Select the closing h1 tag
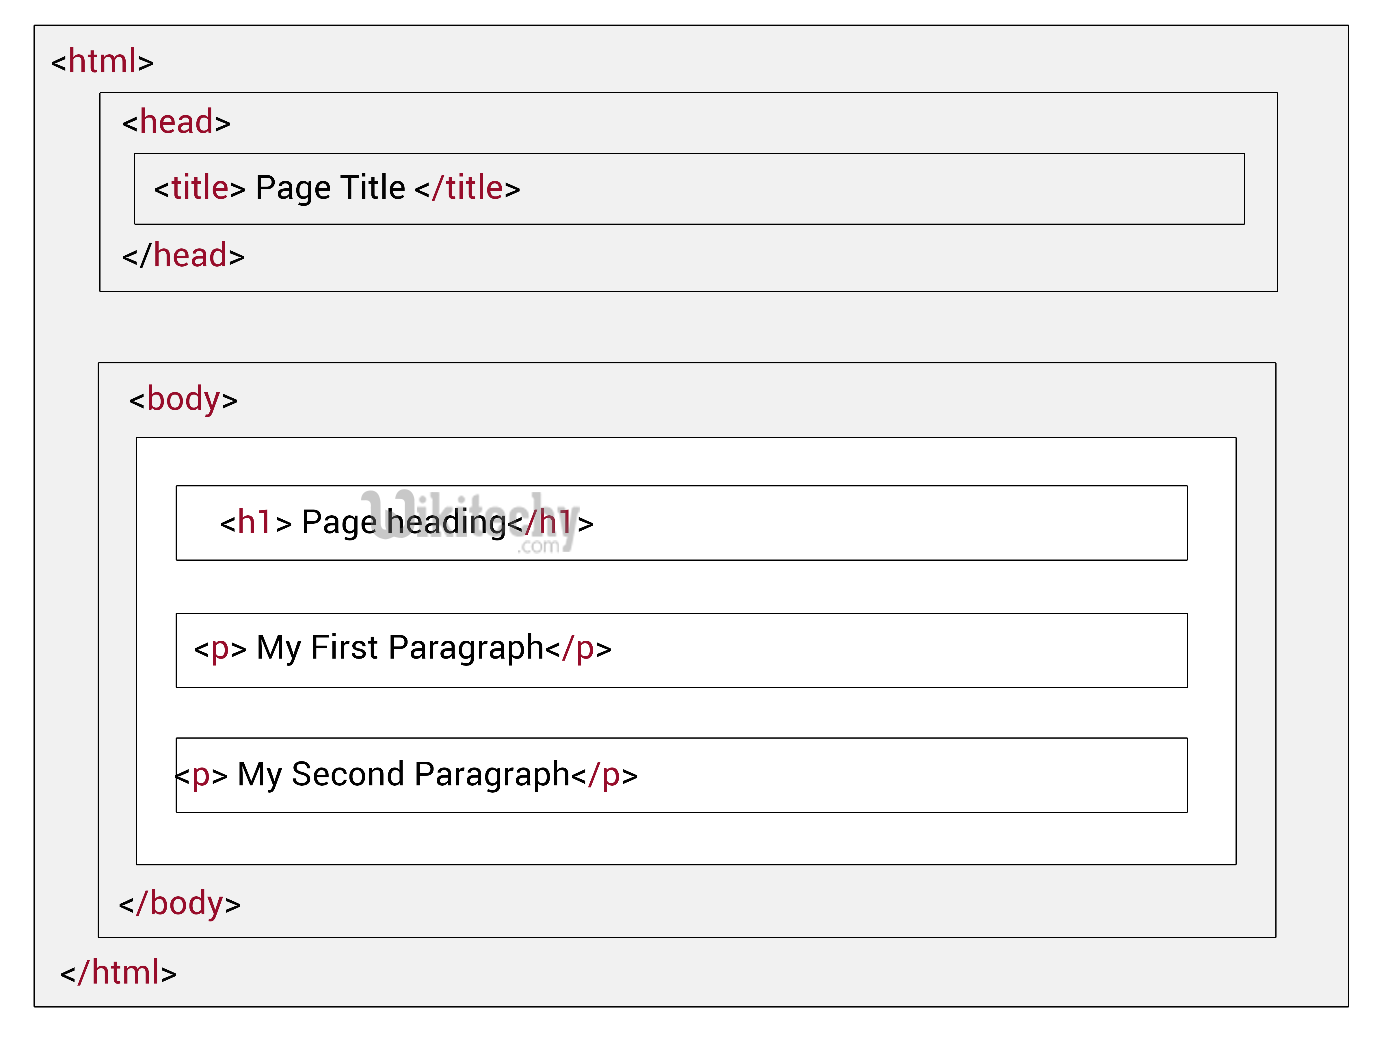 [x=550, y=523]
